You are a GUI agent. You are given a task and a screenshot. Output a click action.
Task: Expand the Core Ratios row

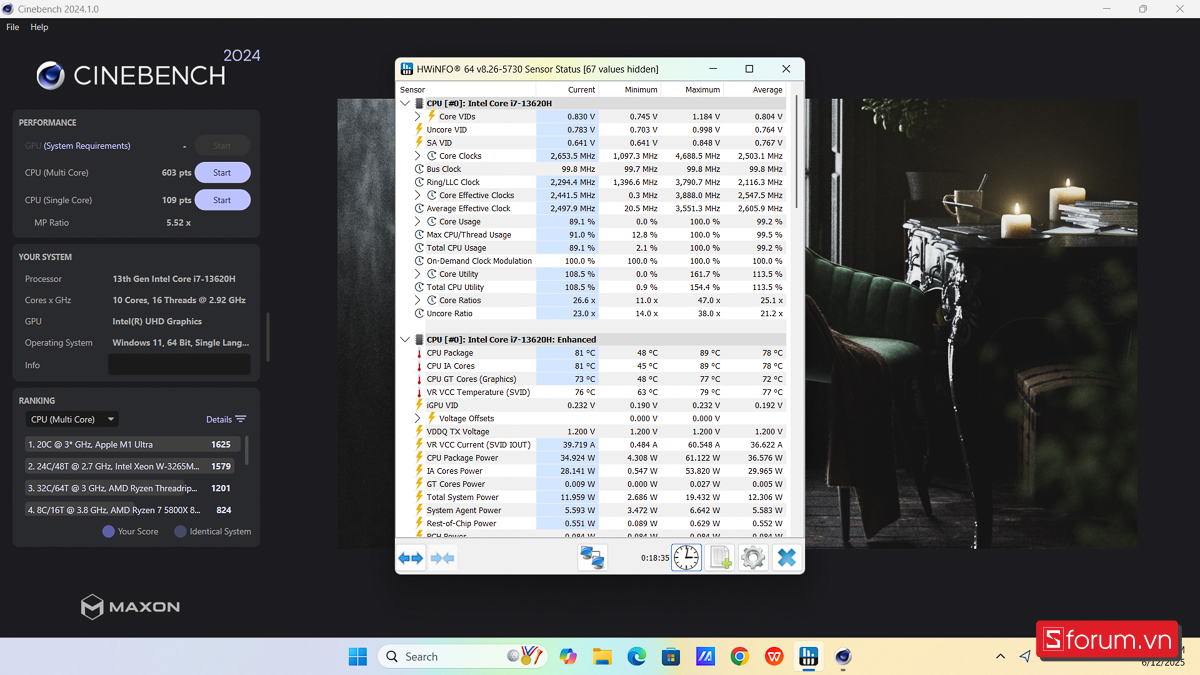pos(418,300)
